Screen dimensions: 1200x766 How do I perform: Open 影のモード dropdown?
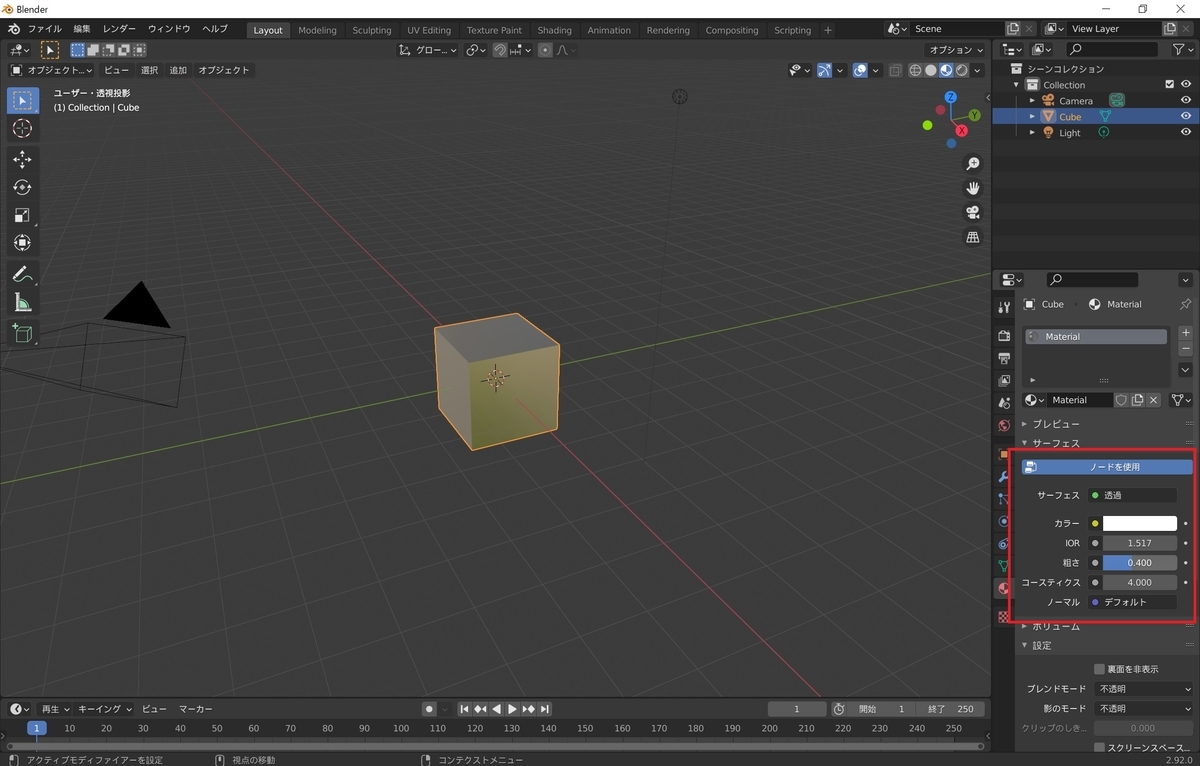click(x=1145, y=709)
